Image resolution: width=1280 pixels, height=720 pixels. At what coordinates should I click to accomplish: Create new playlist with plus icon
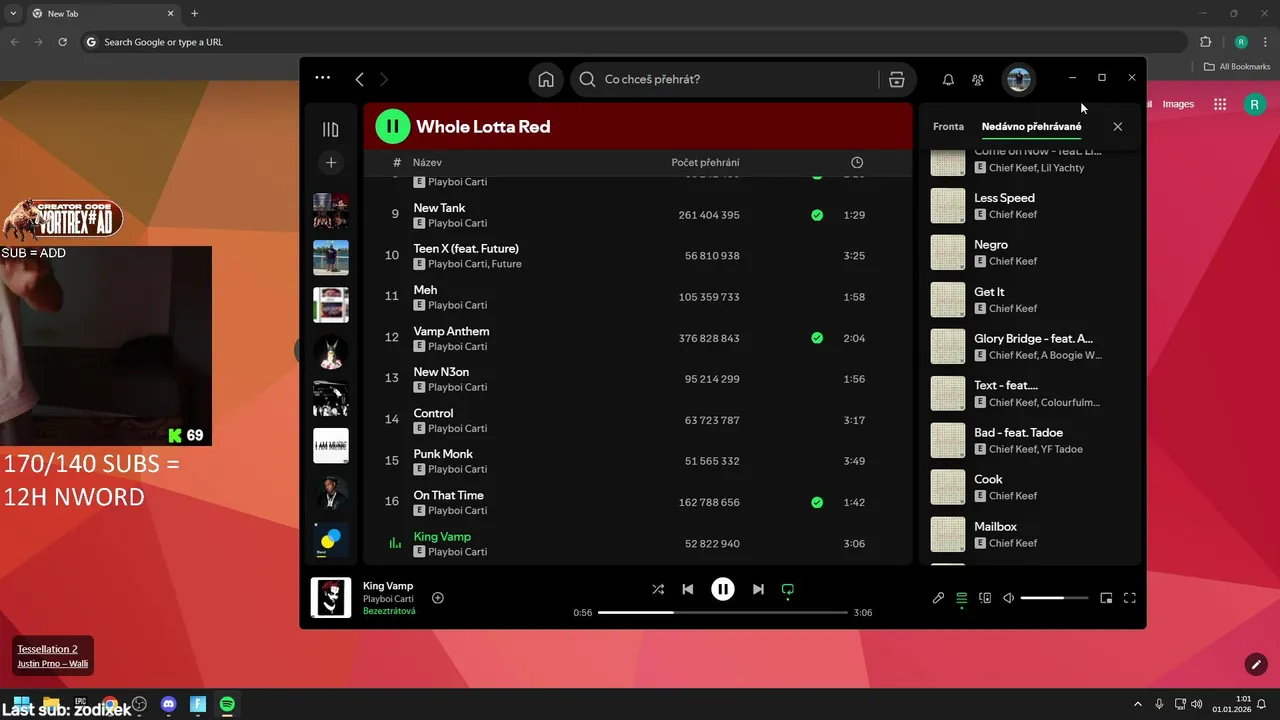pos(331,162)
